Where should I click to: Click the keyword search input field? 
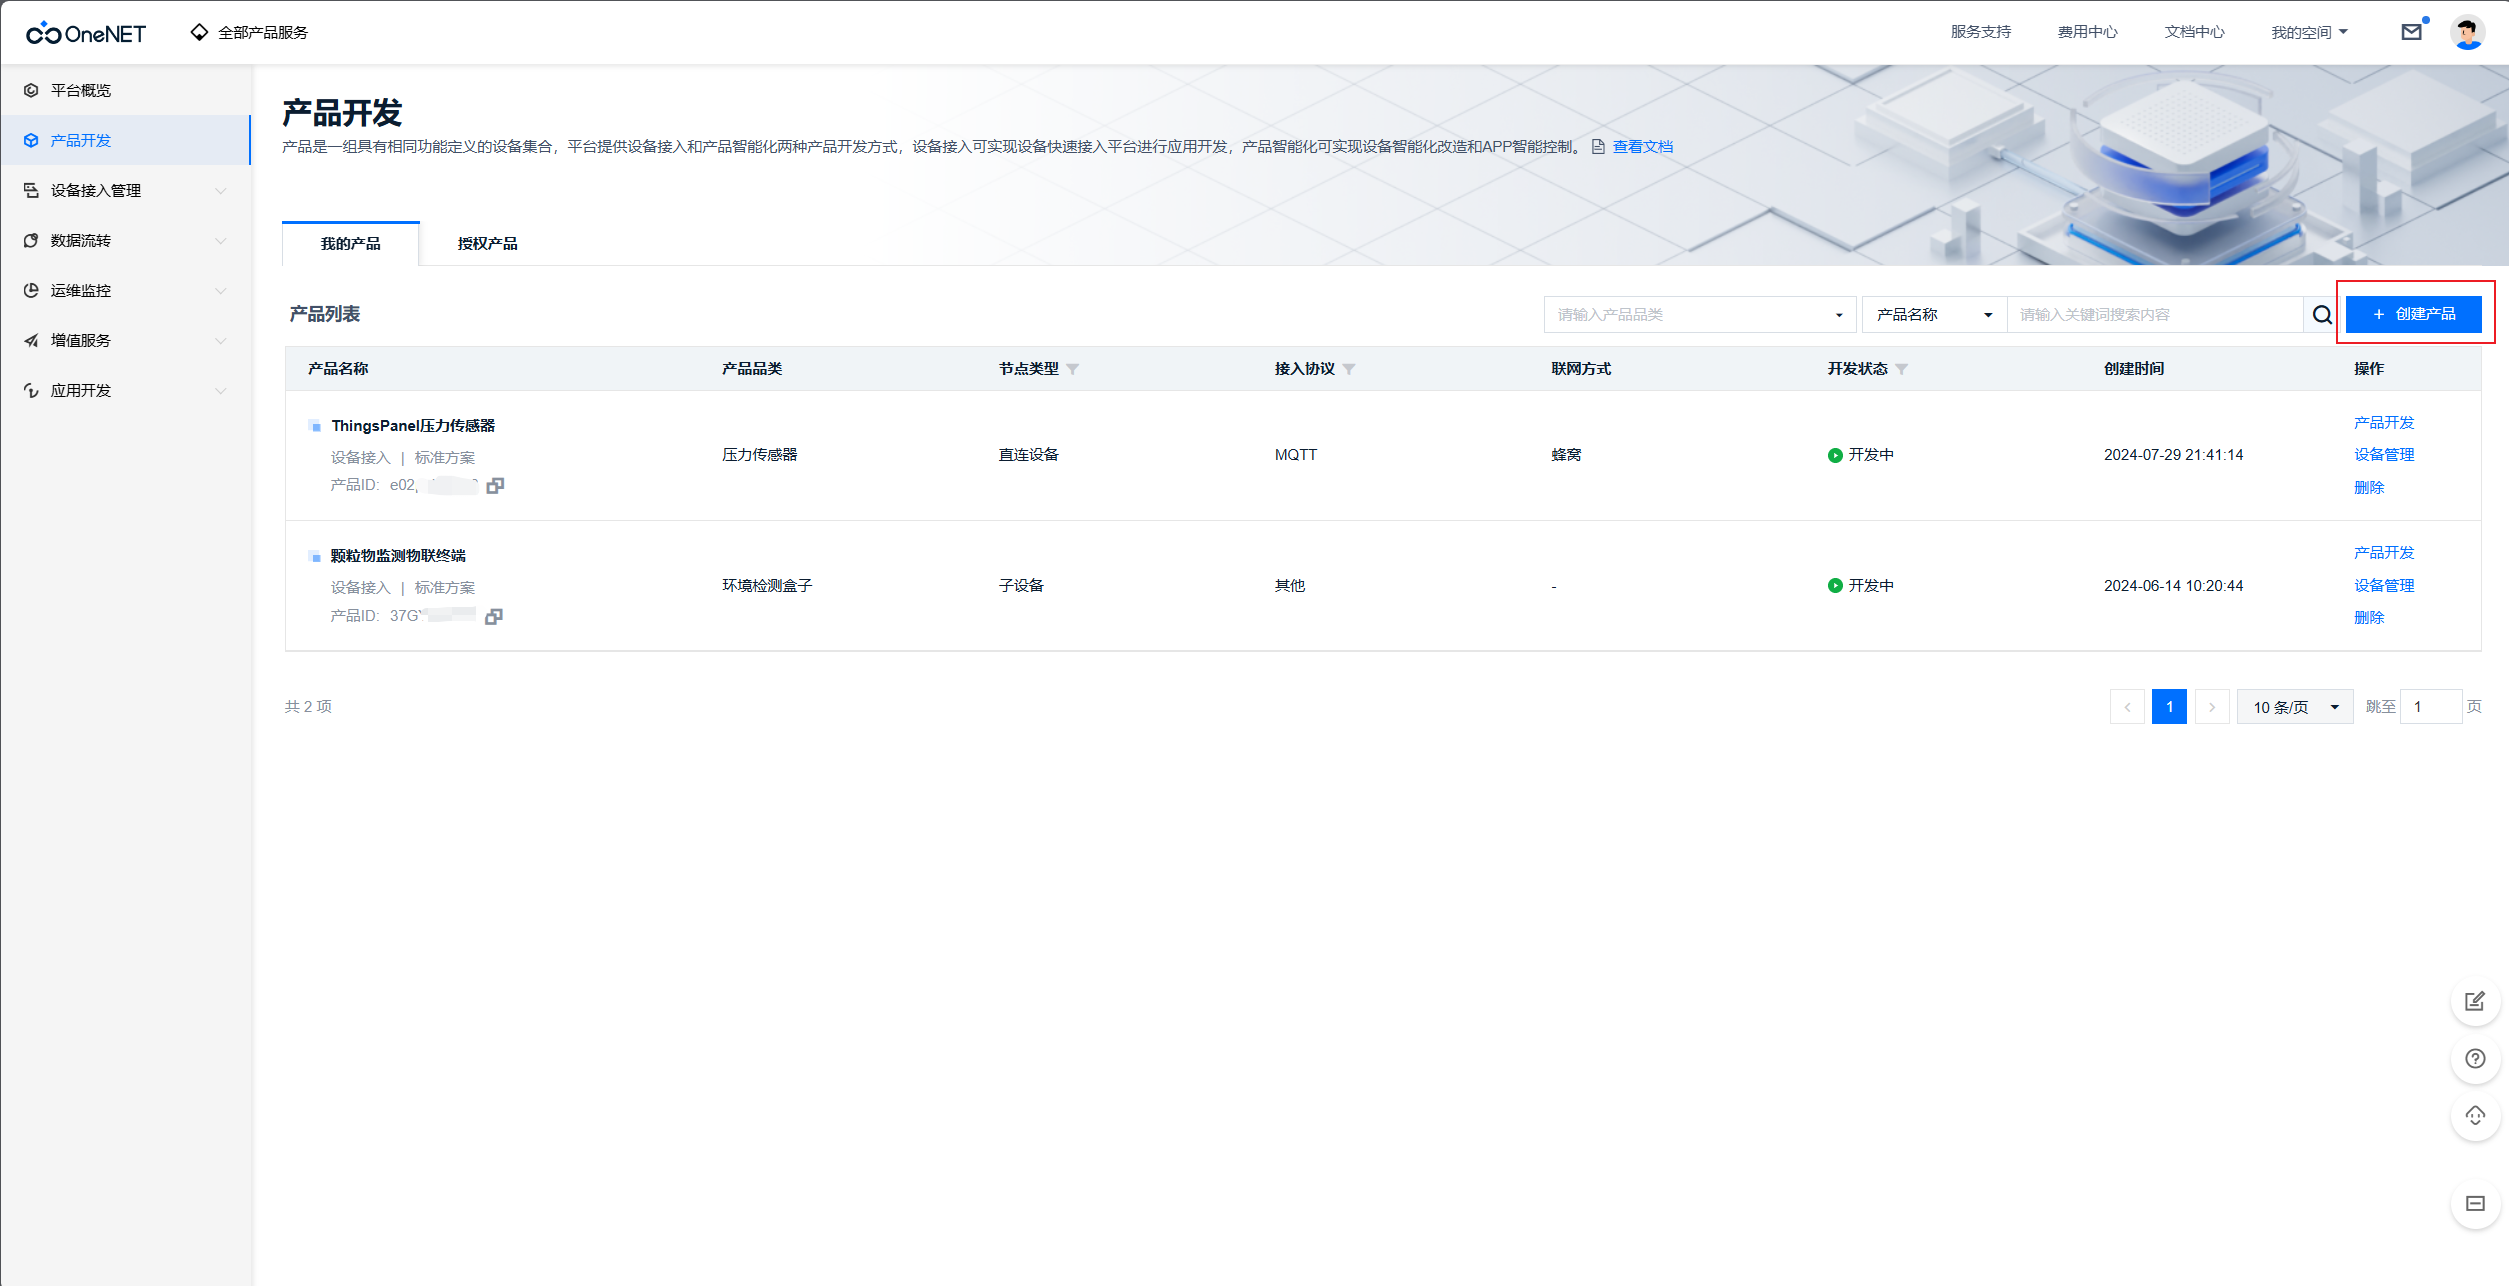coord(2153,315)
